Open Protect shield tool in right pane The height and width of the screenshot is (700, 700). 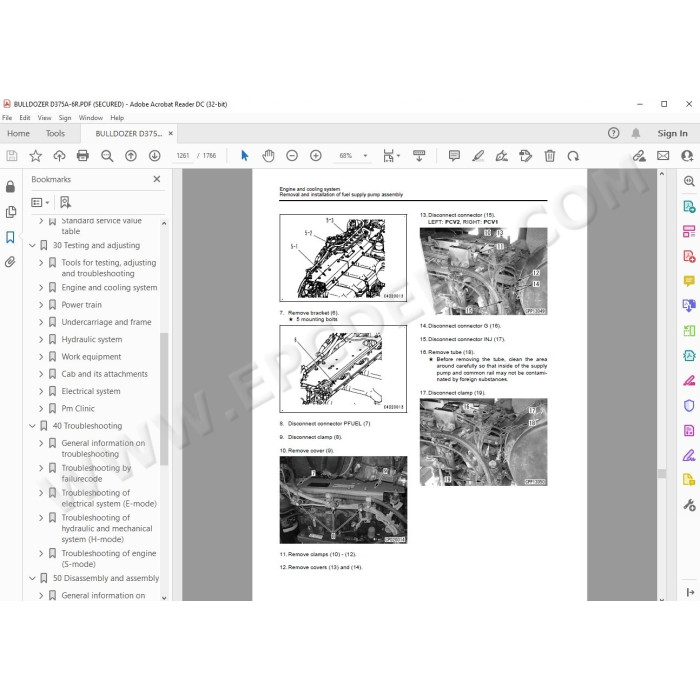[689, 406]
